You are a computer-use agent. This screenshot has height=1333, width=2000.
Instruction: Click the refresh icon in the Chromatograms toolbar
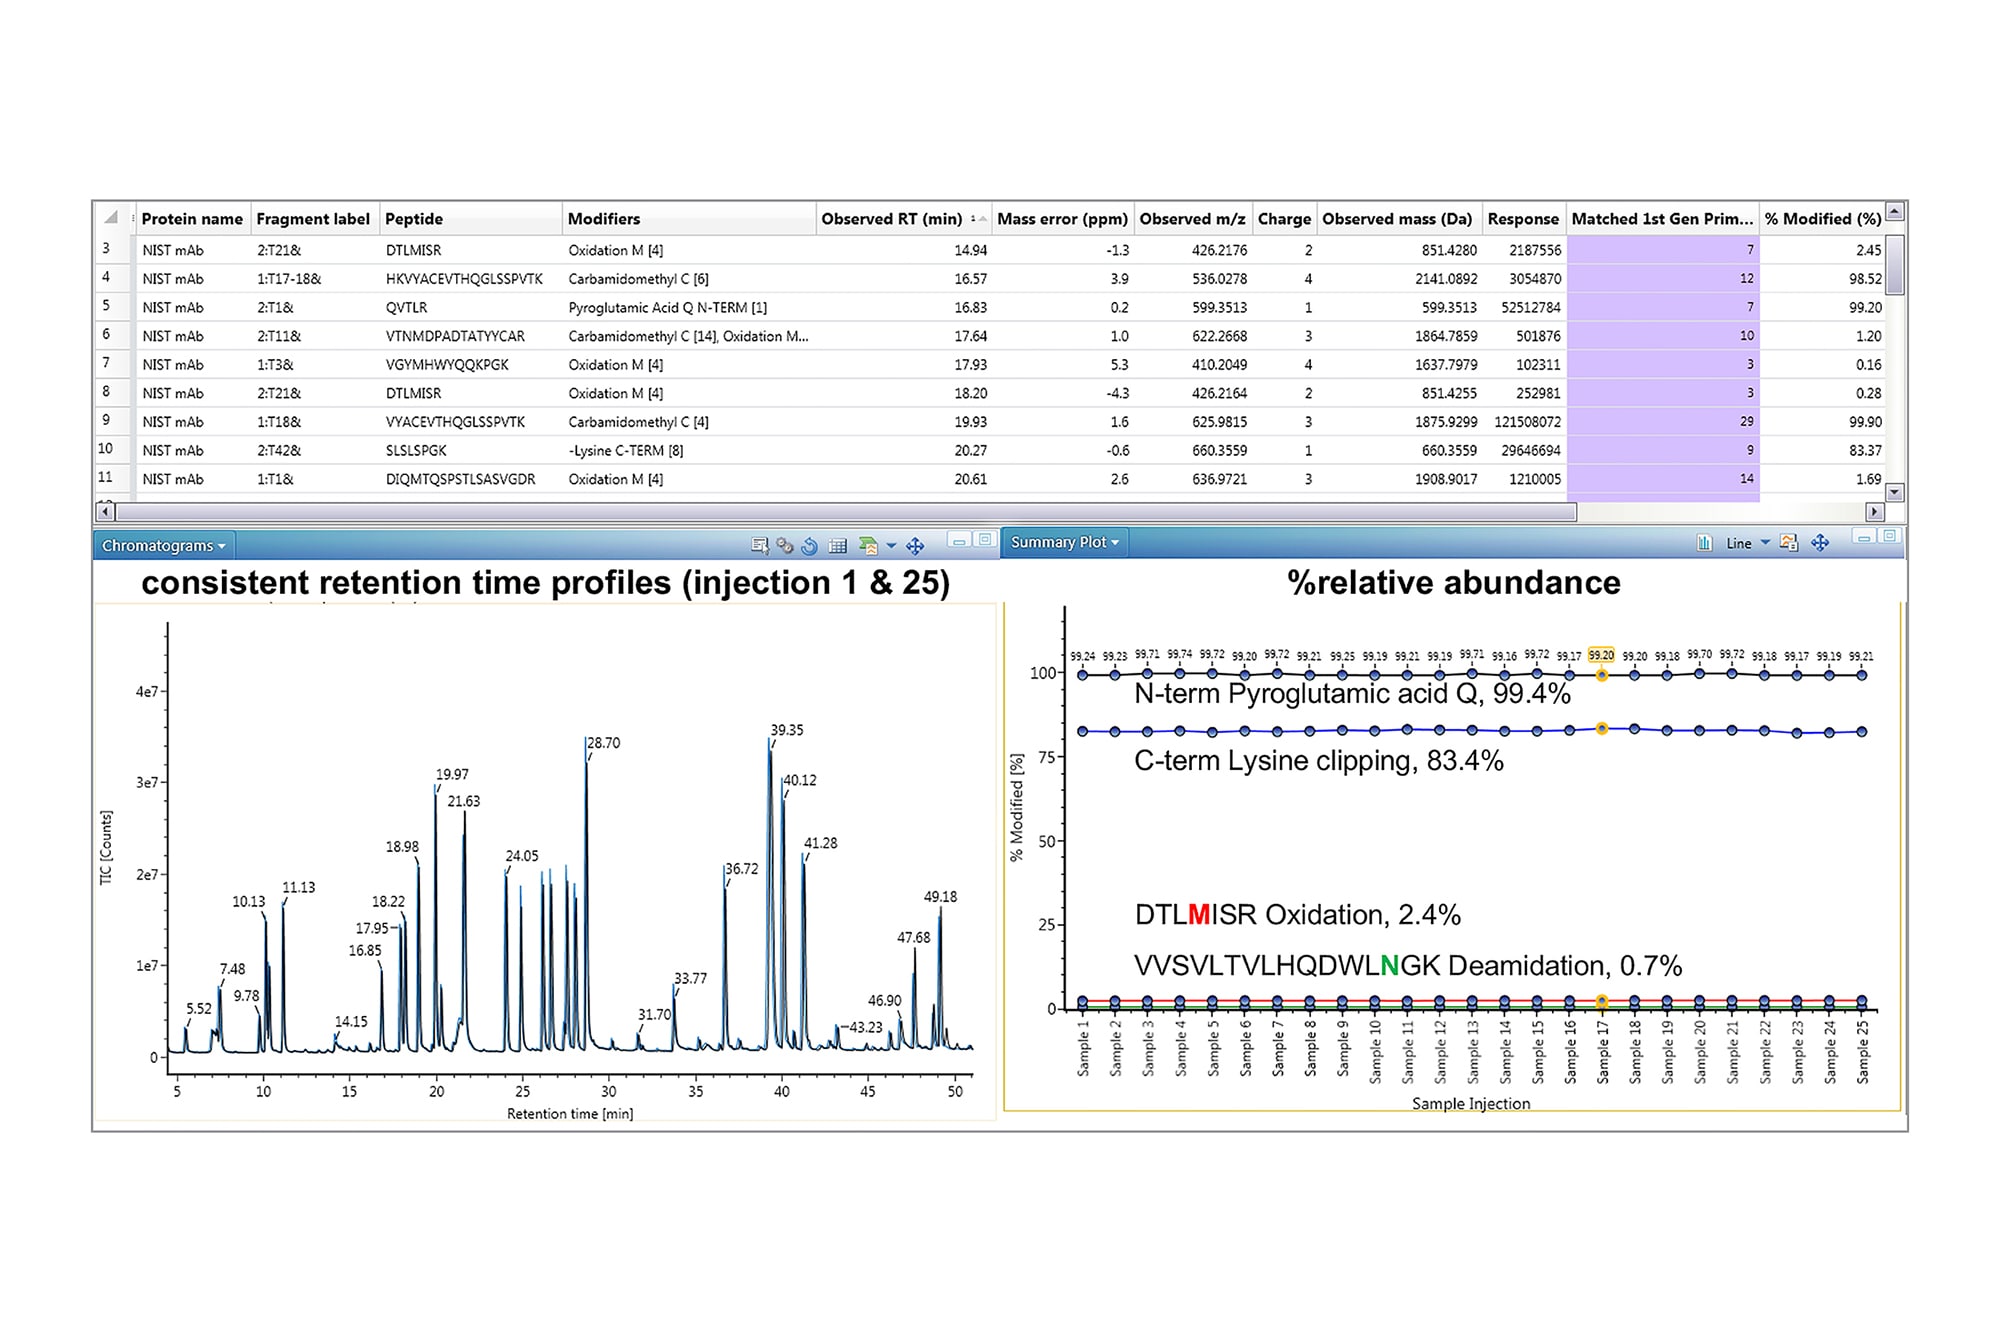[809, 545]
